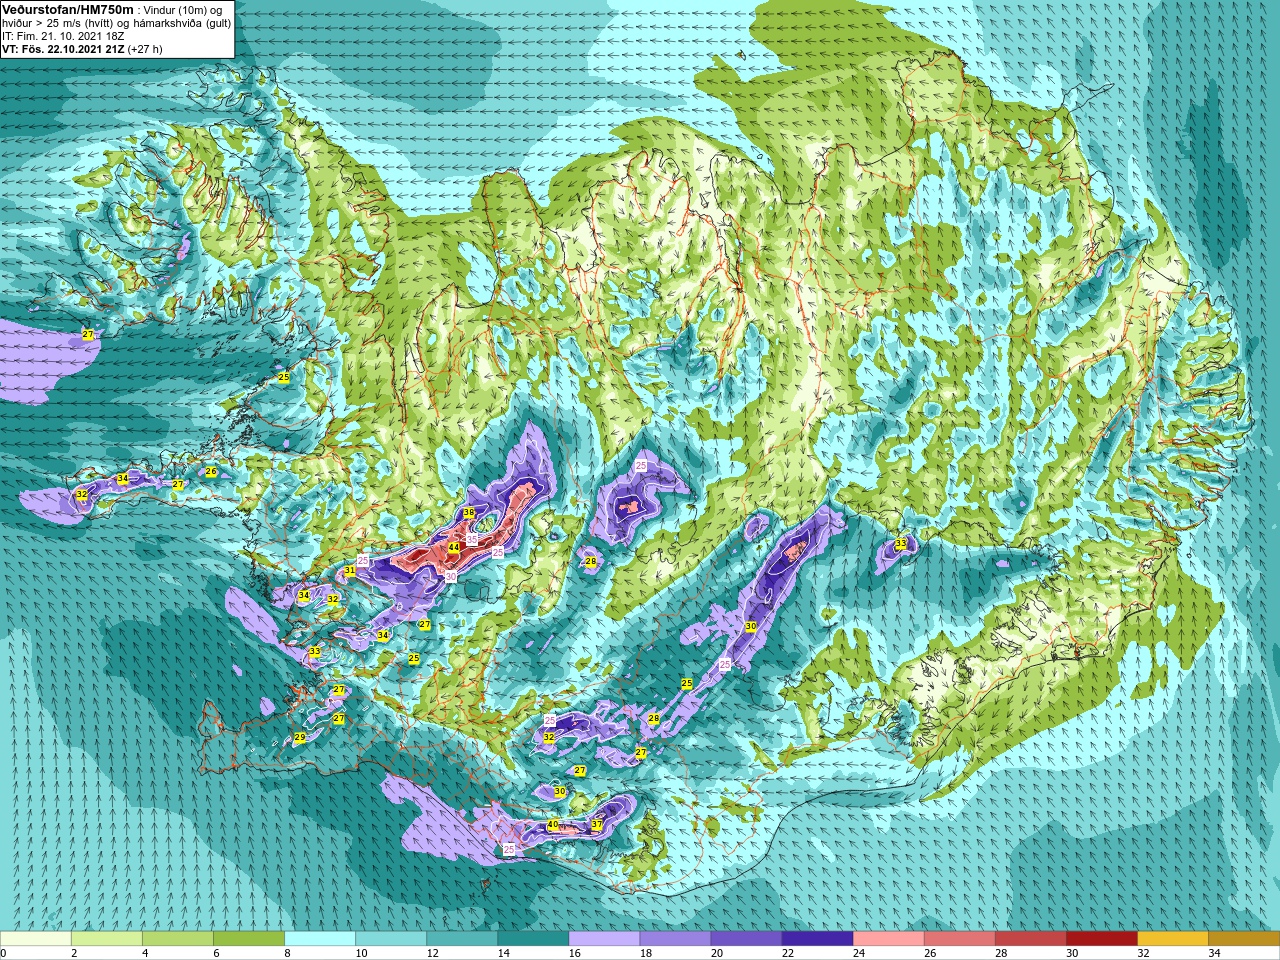Click the yellow 31 gust label
Image resolution: width=1280 pixels, height=960 pixels.
350,571
